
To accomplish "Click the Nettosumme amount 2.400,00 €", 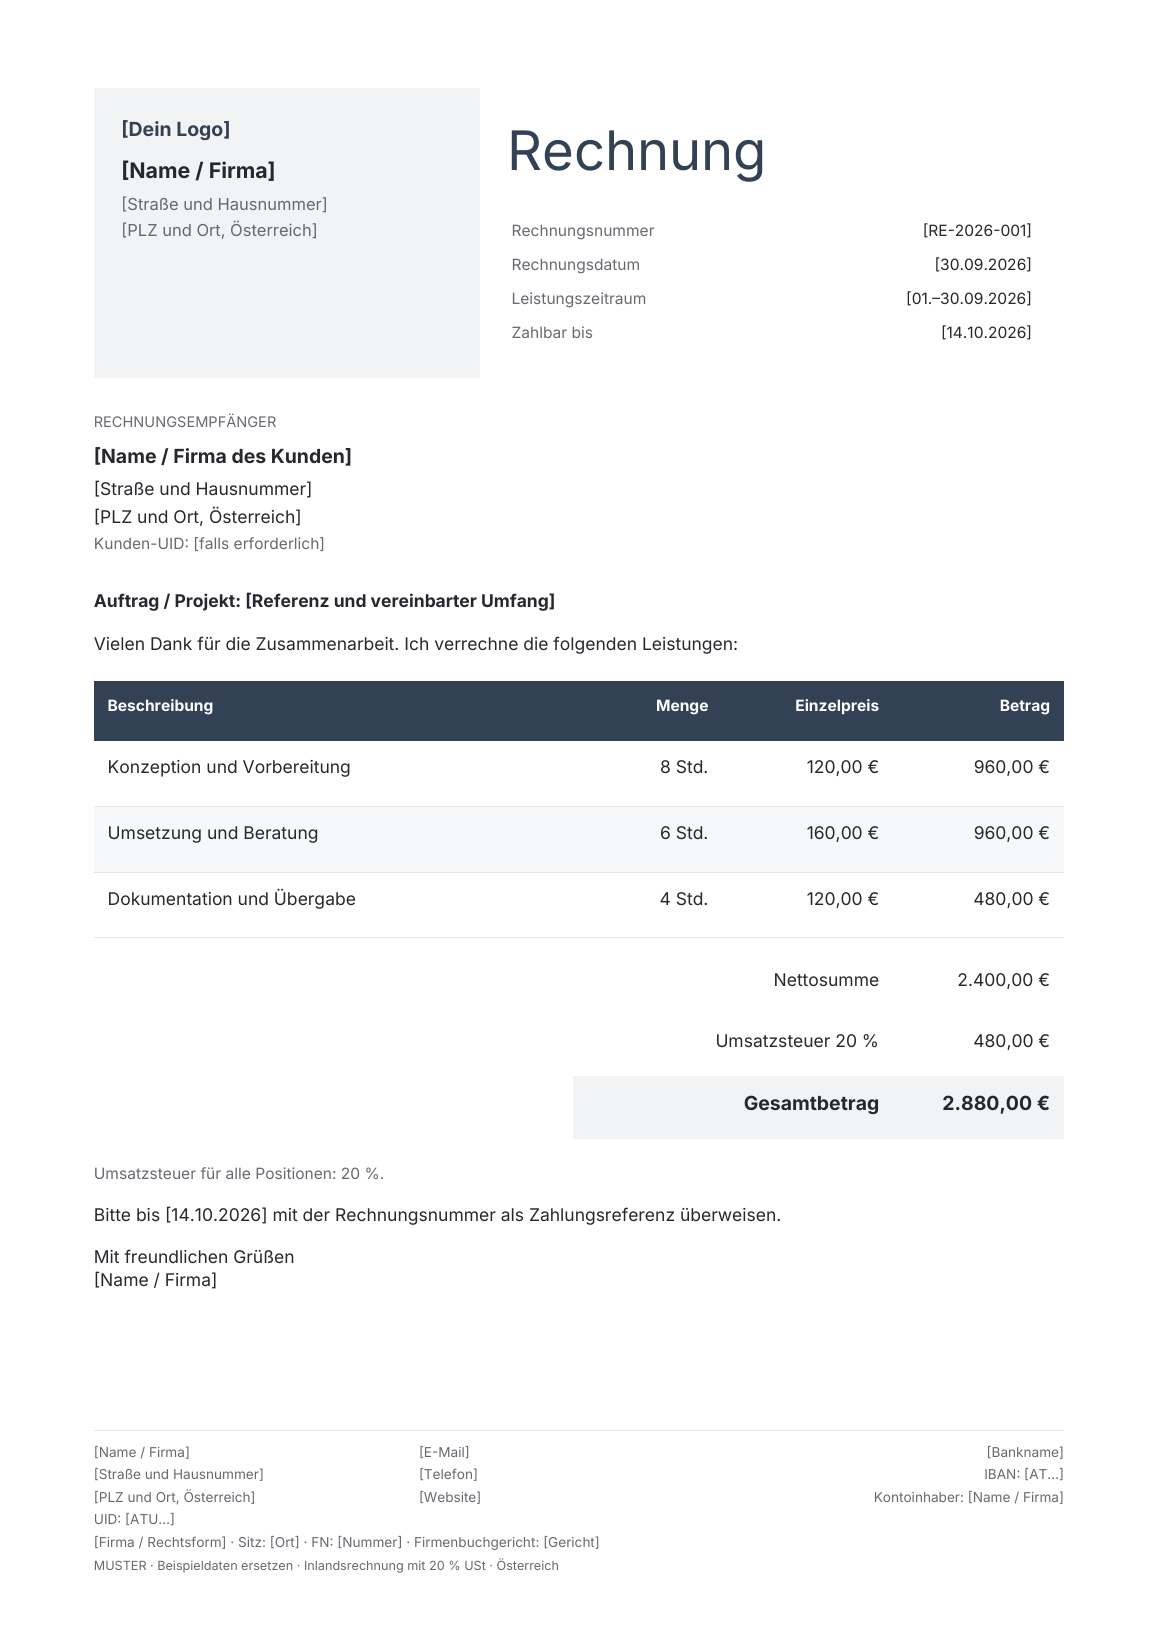I will (1003, 980).
